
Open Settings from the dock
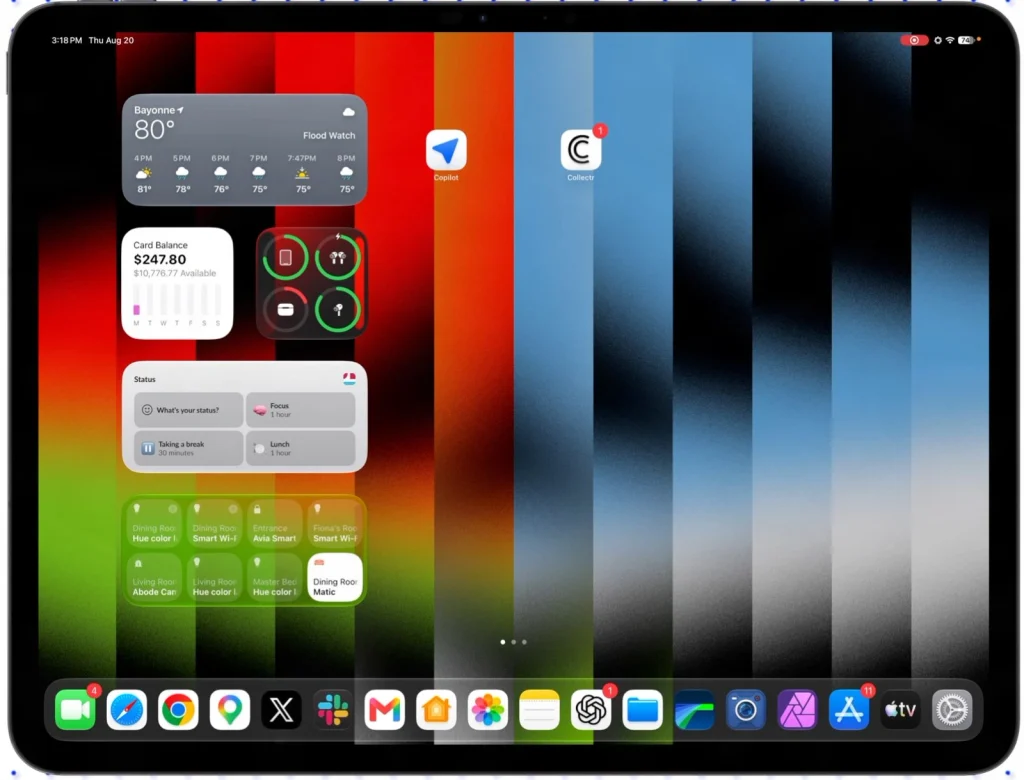point(952,709)
